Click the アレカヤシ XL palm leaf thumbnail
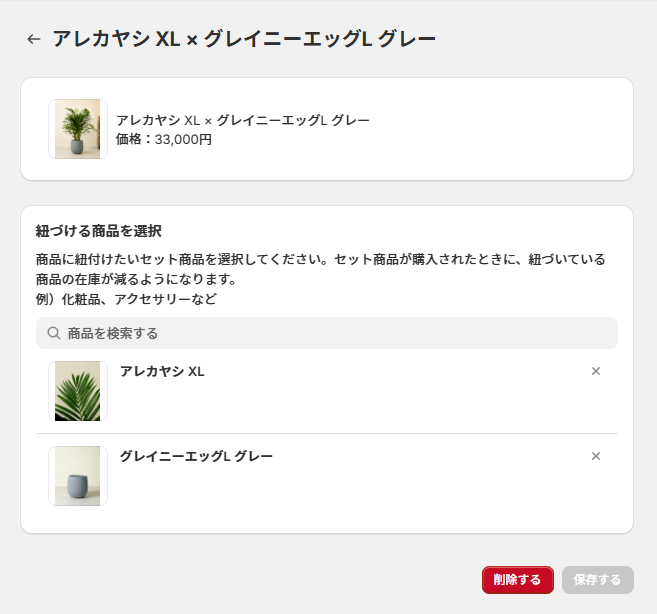The image size is (657, 614). (x=77, y=391)
